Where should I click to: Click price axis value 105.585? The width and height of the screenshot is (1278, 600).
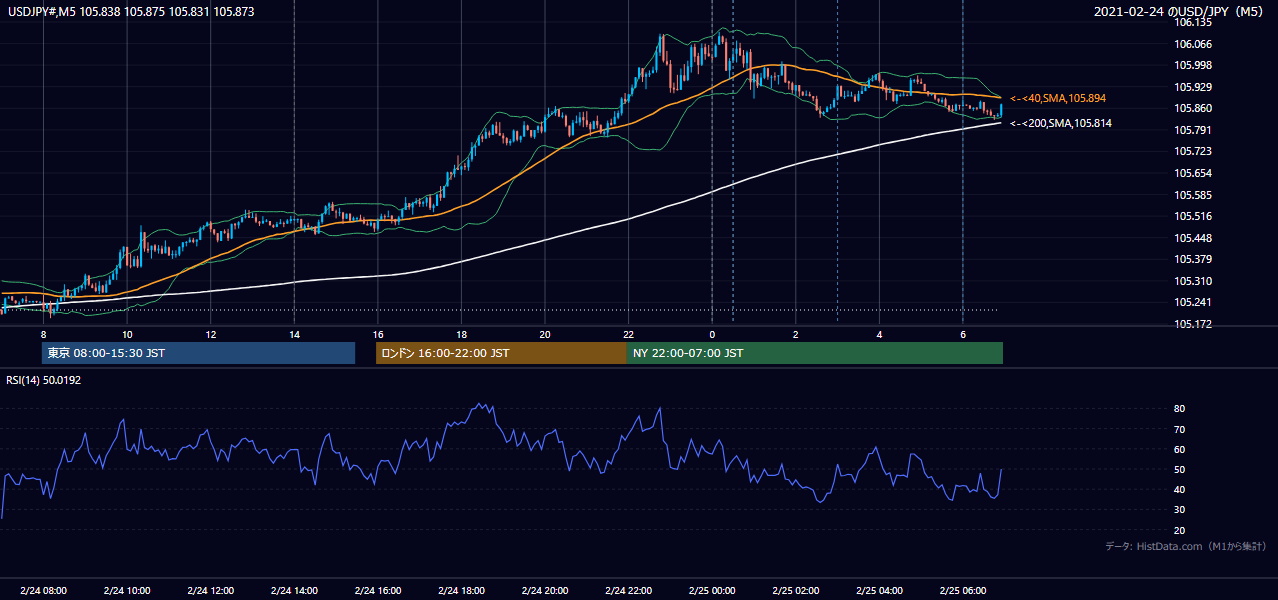[1194, 195]
